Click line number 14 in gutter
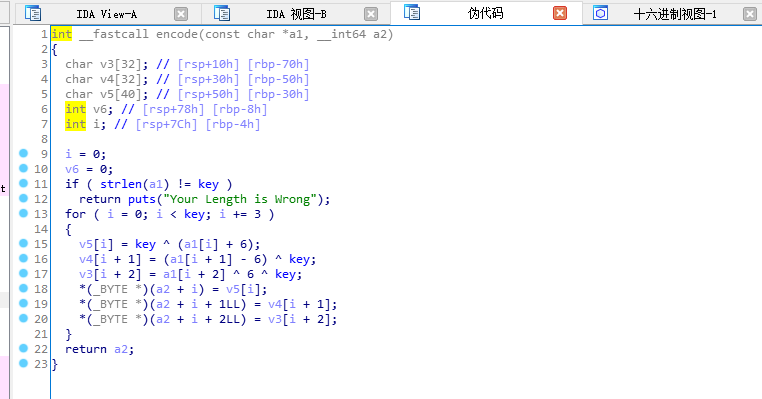 [41, 229]
